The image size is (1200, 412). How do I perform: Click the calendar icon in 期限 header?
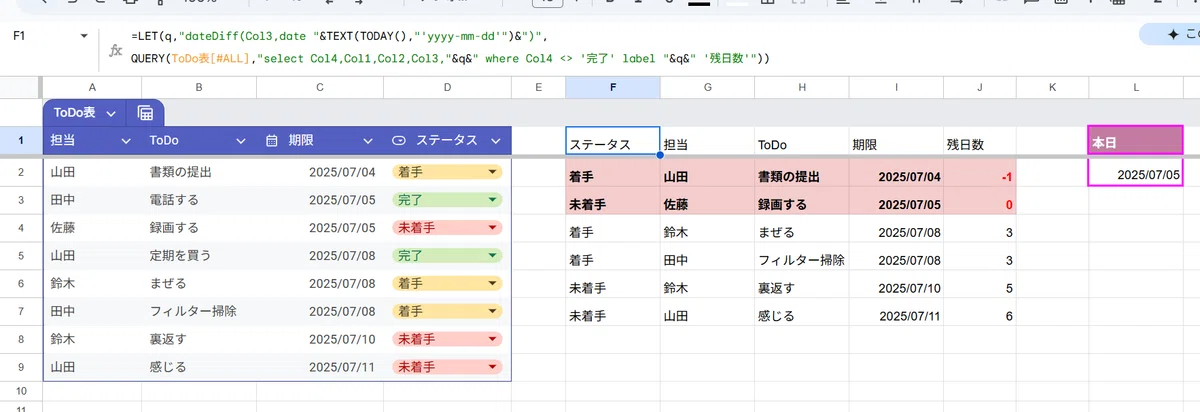click(x=271, y=142)
